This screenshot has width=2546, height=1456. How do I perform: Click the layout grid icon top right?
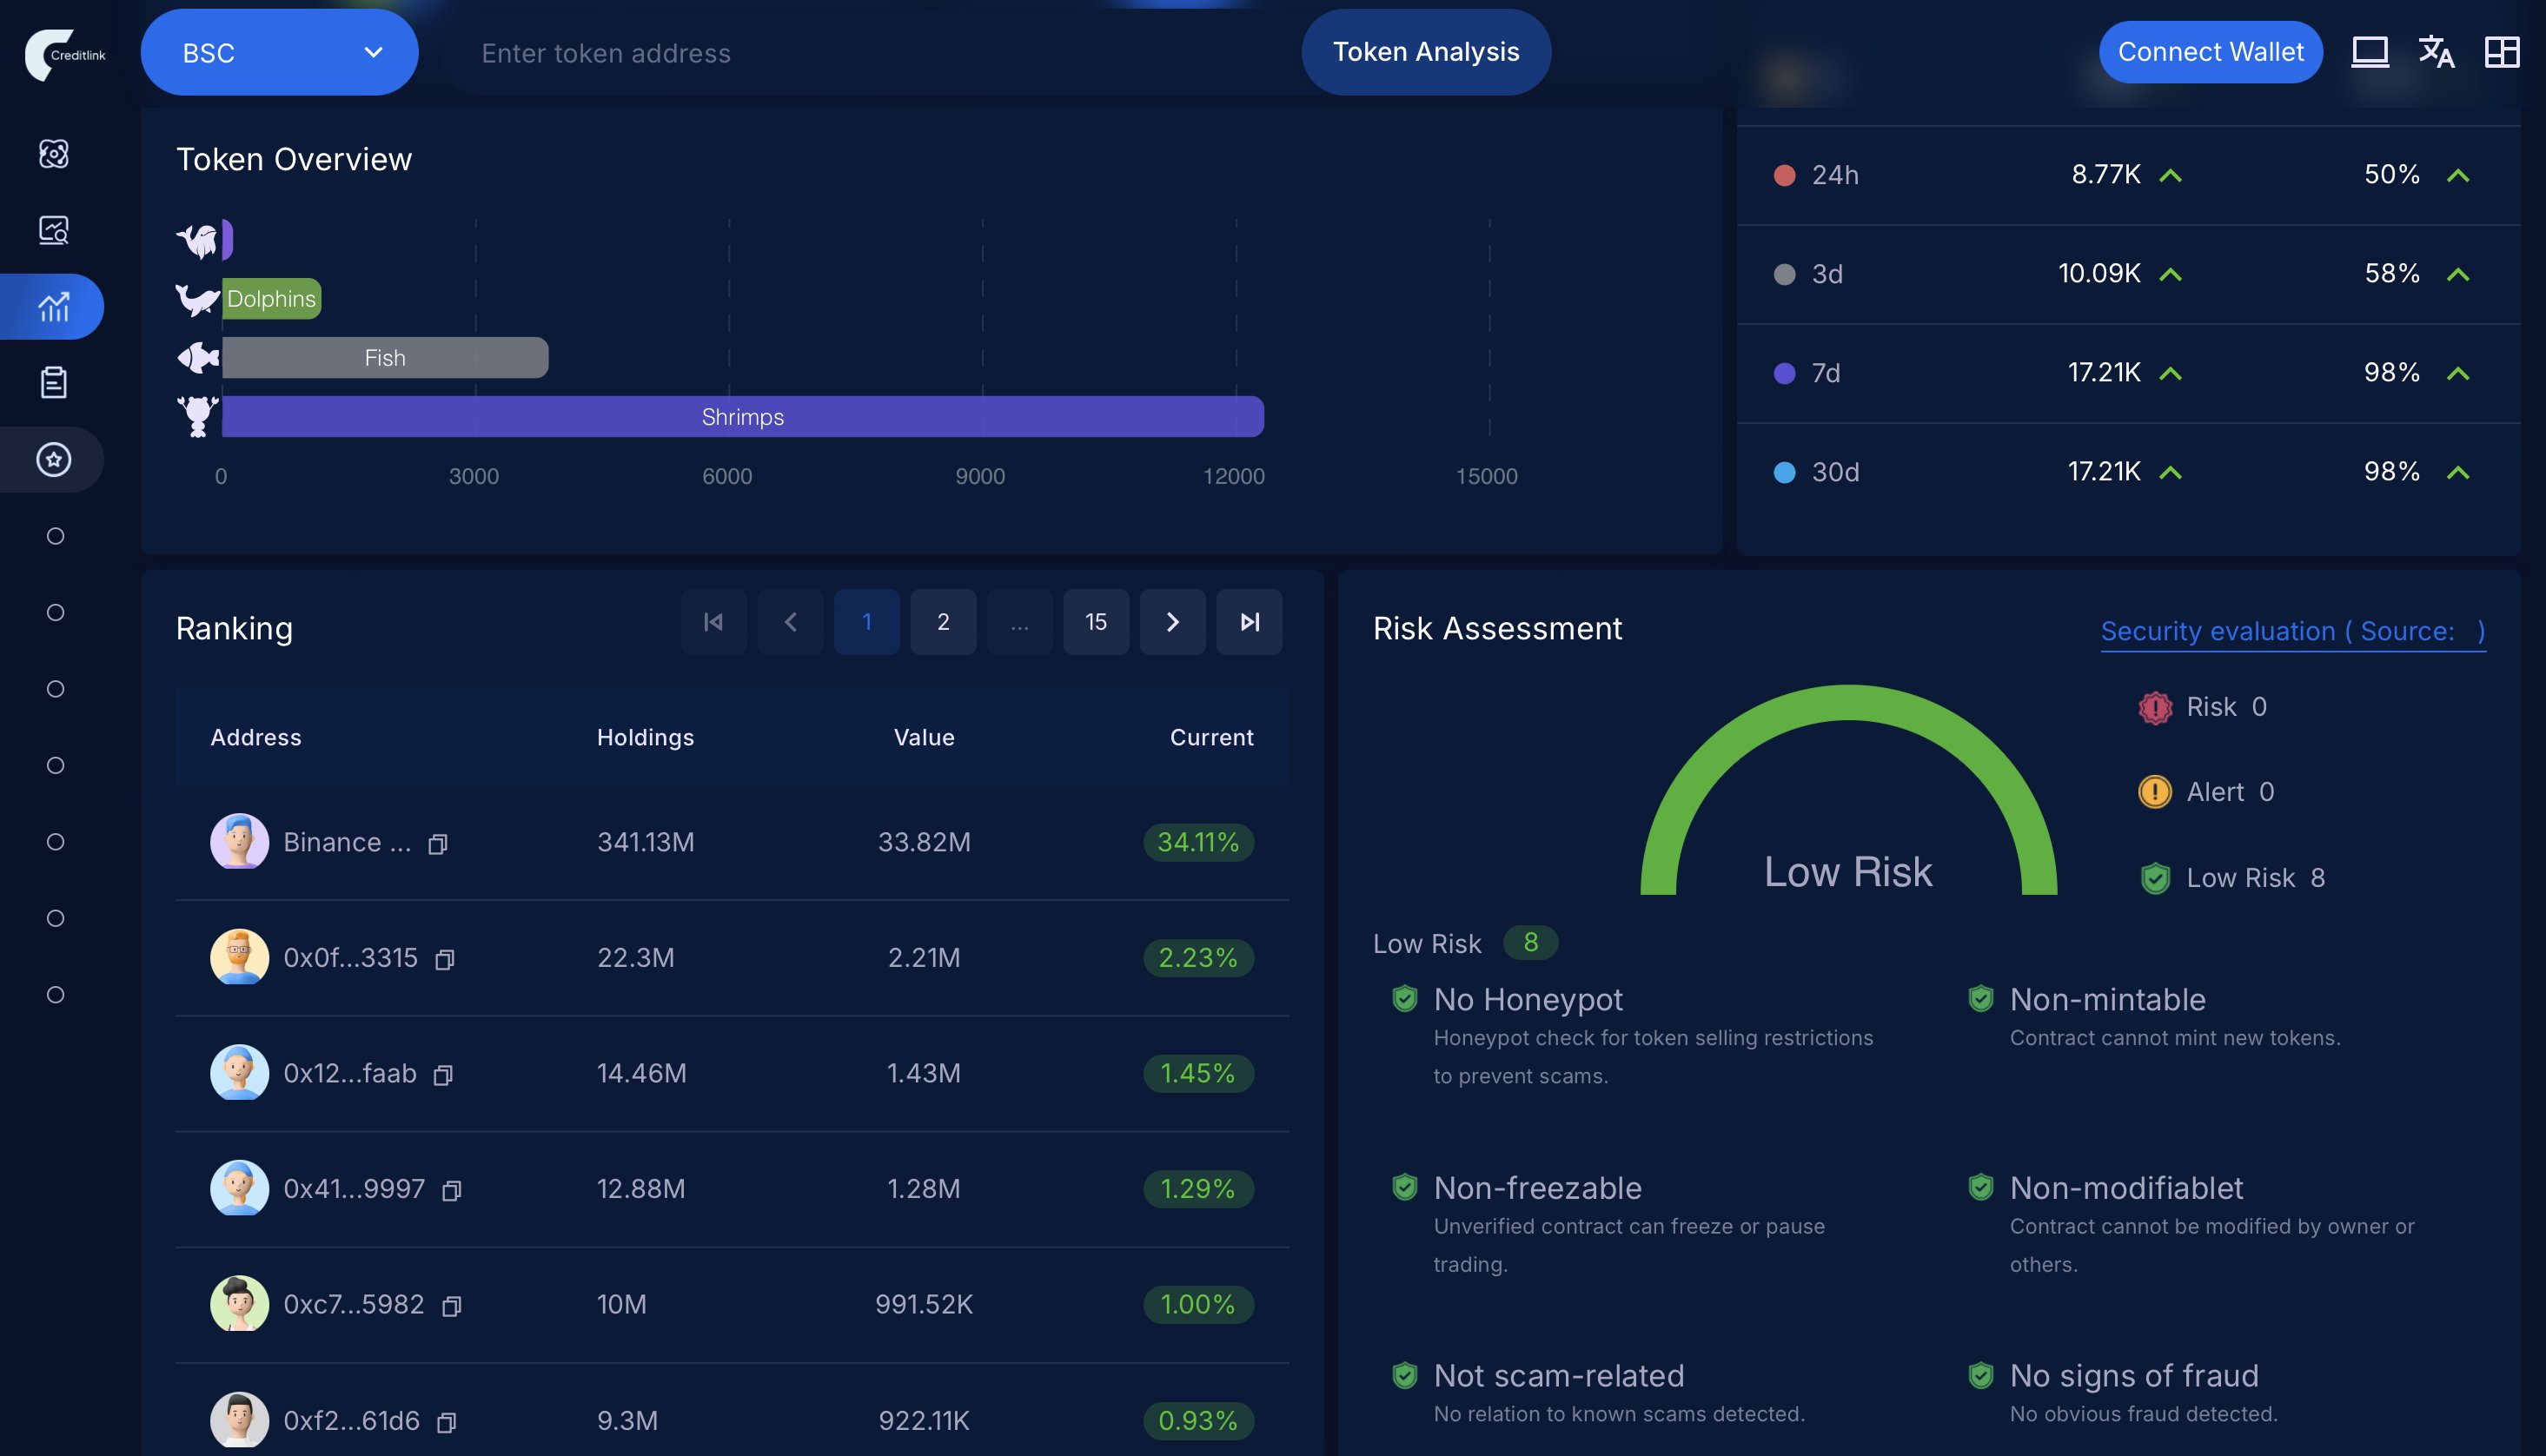(x=2503, y=52)
